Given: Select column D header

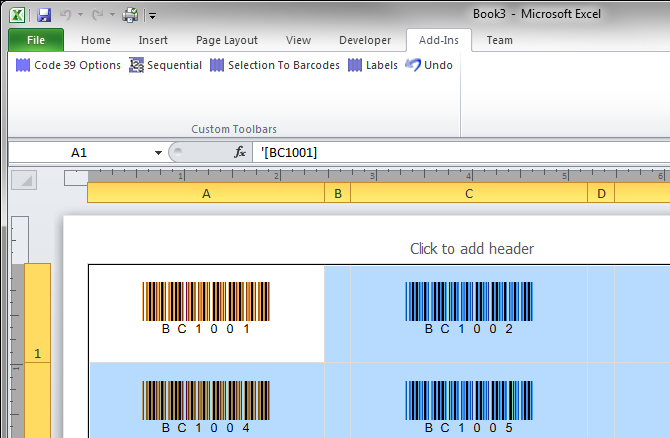Looking at the screenshot, I should [601, 194].
